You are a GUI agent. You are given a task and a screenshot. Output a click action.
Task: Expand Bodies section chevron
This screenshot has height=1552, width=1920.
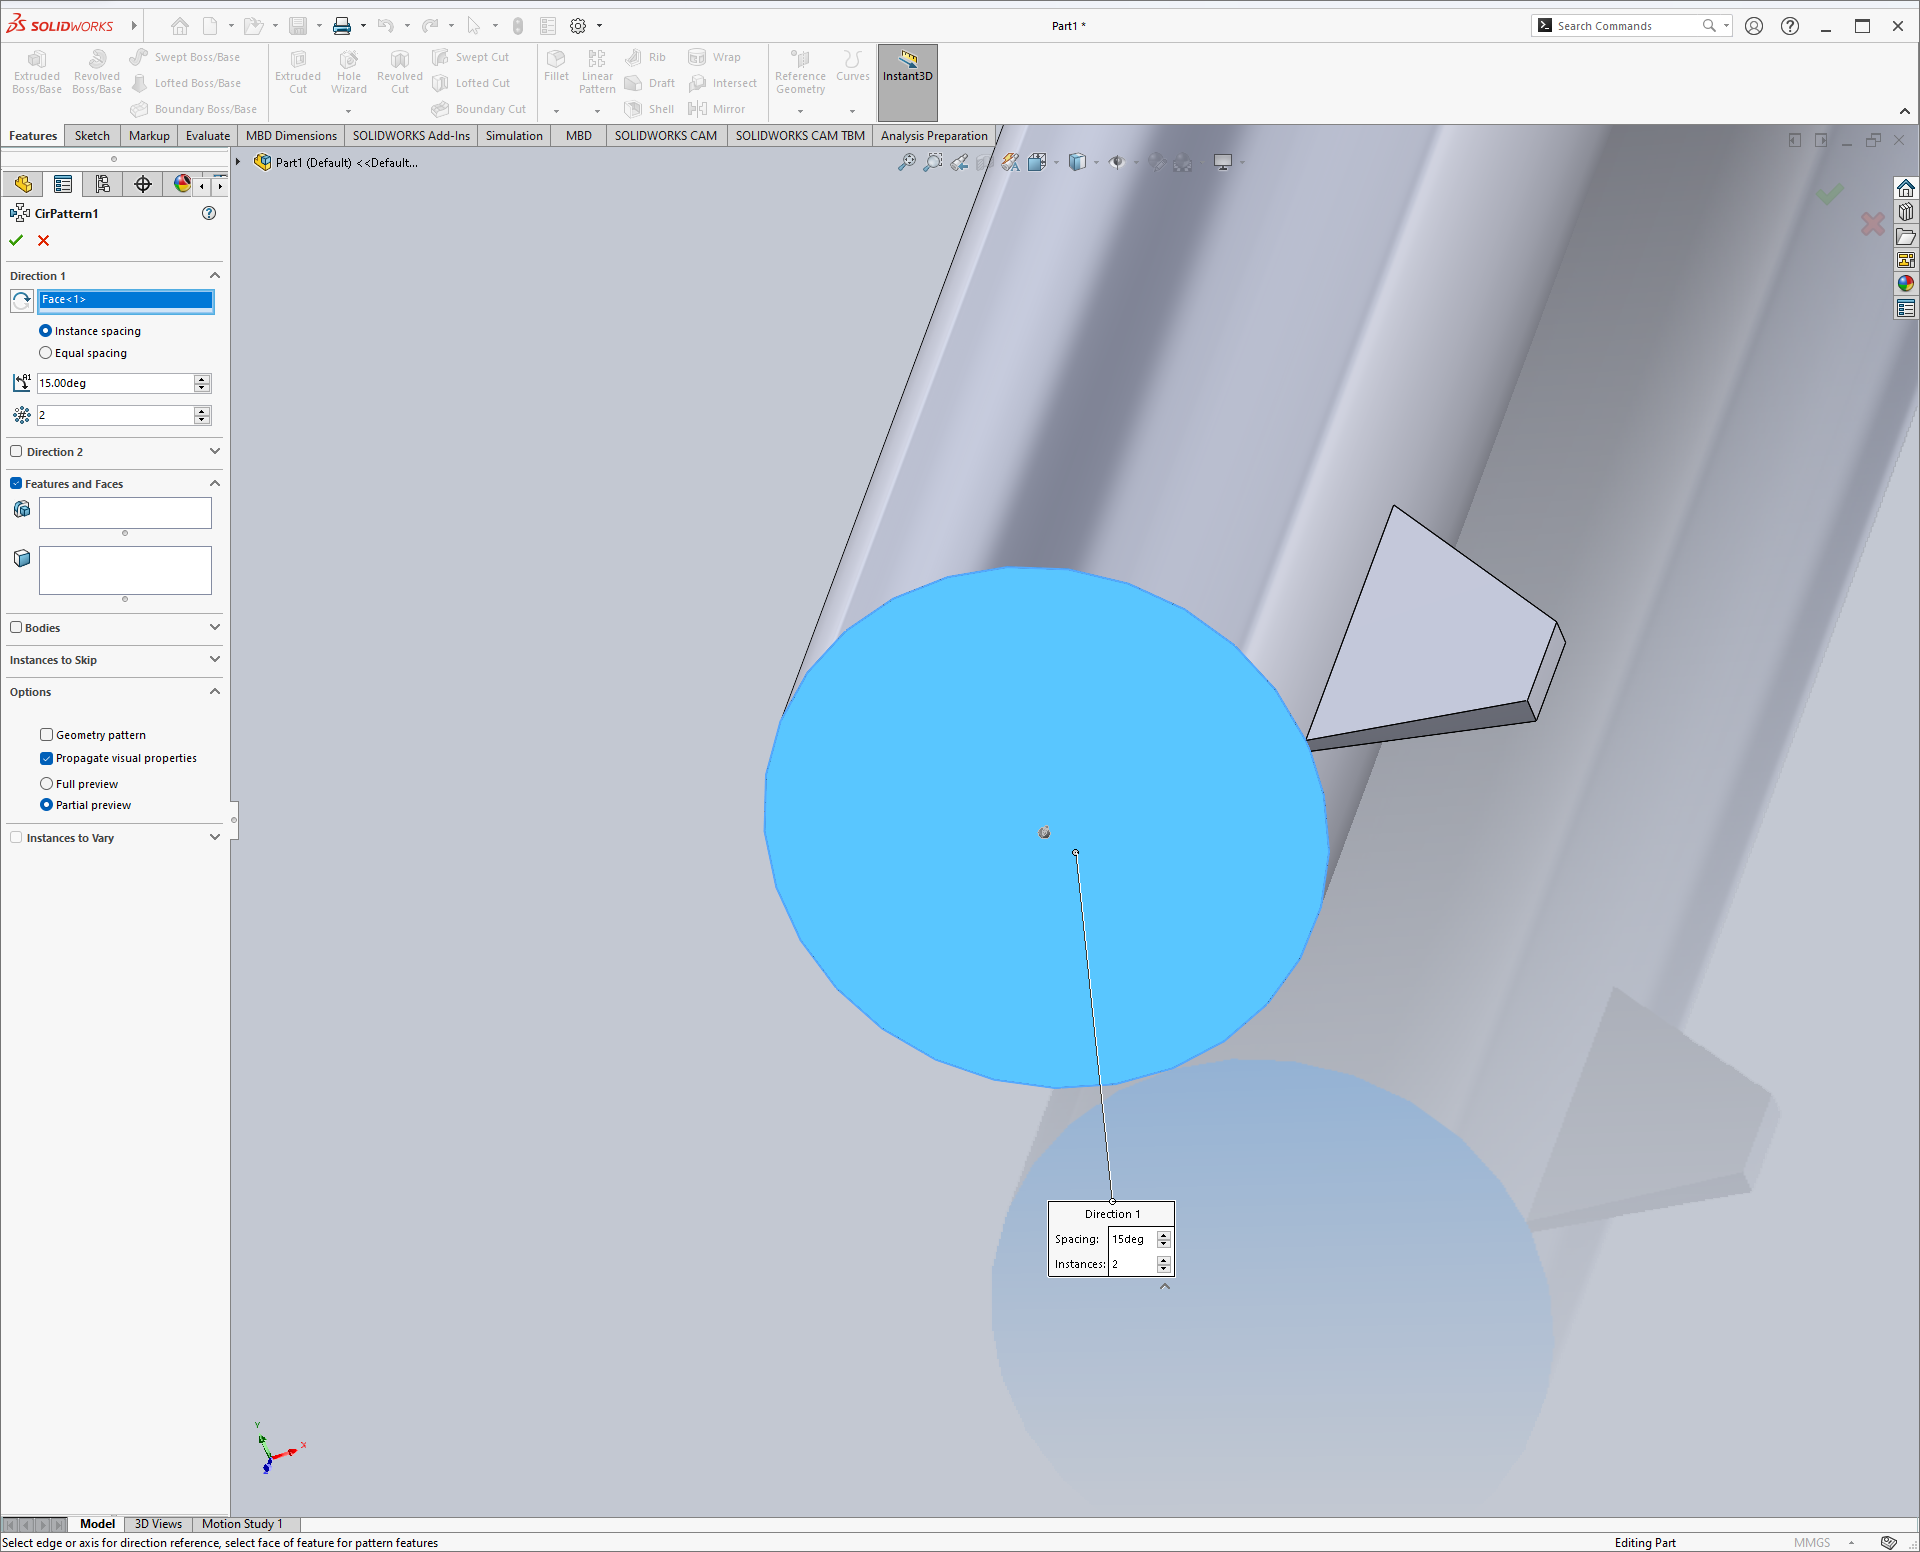click(214, 628)
